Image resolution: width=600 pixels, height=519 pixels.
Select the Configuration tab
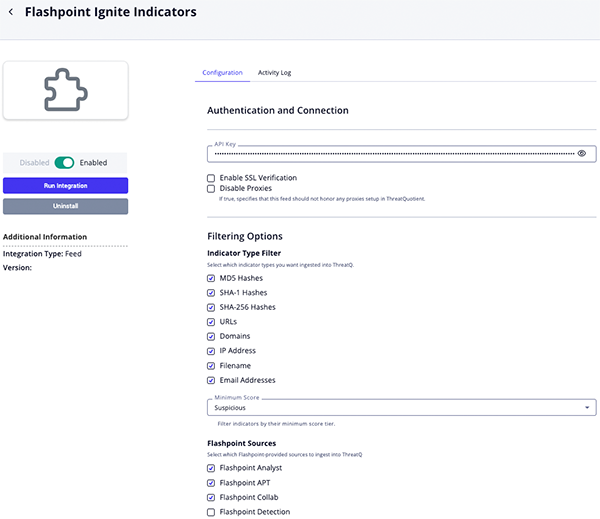pos(222,73)
